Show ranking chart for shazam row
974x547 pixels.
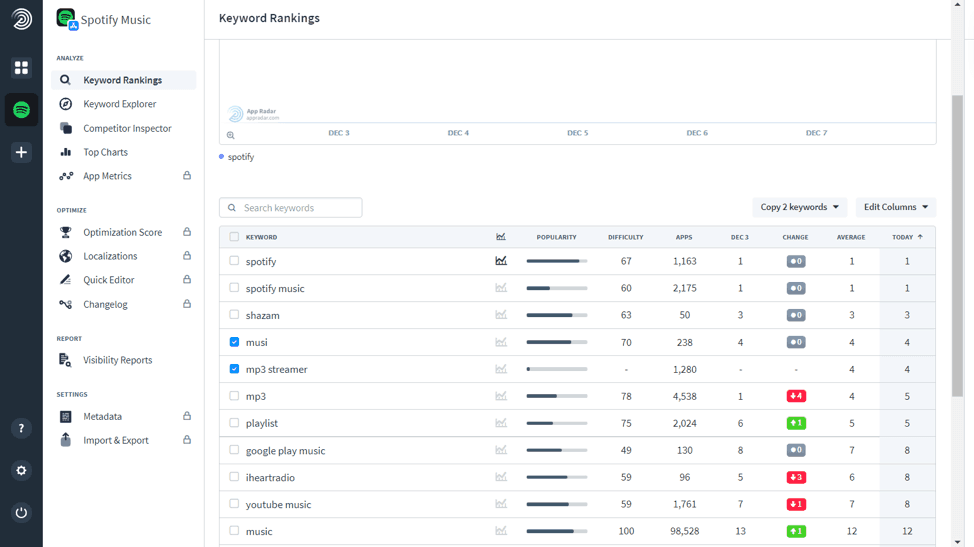click(501, 315)
